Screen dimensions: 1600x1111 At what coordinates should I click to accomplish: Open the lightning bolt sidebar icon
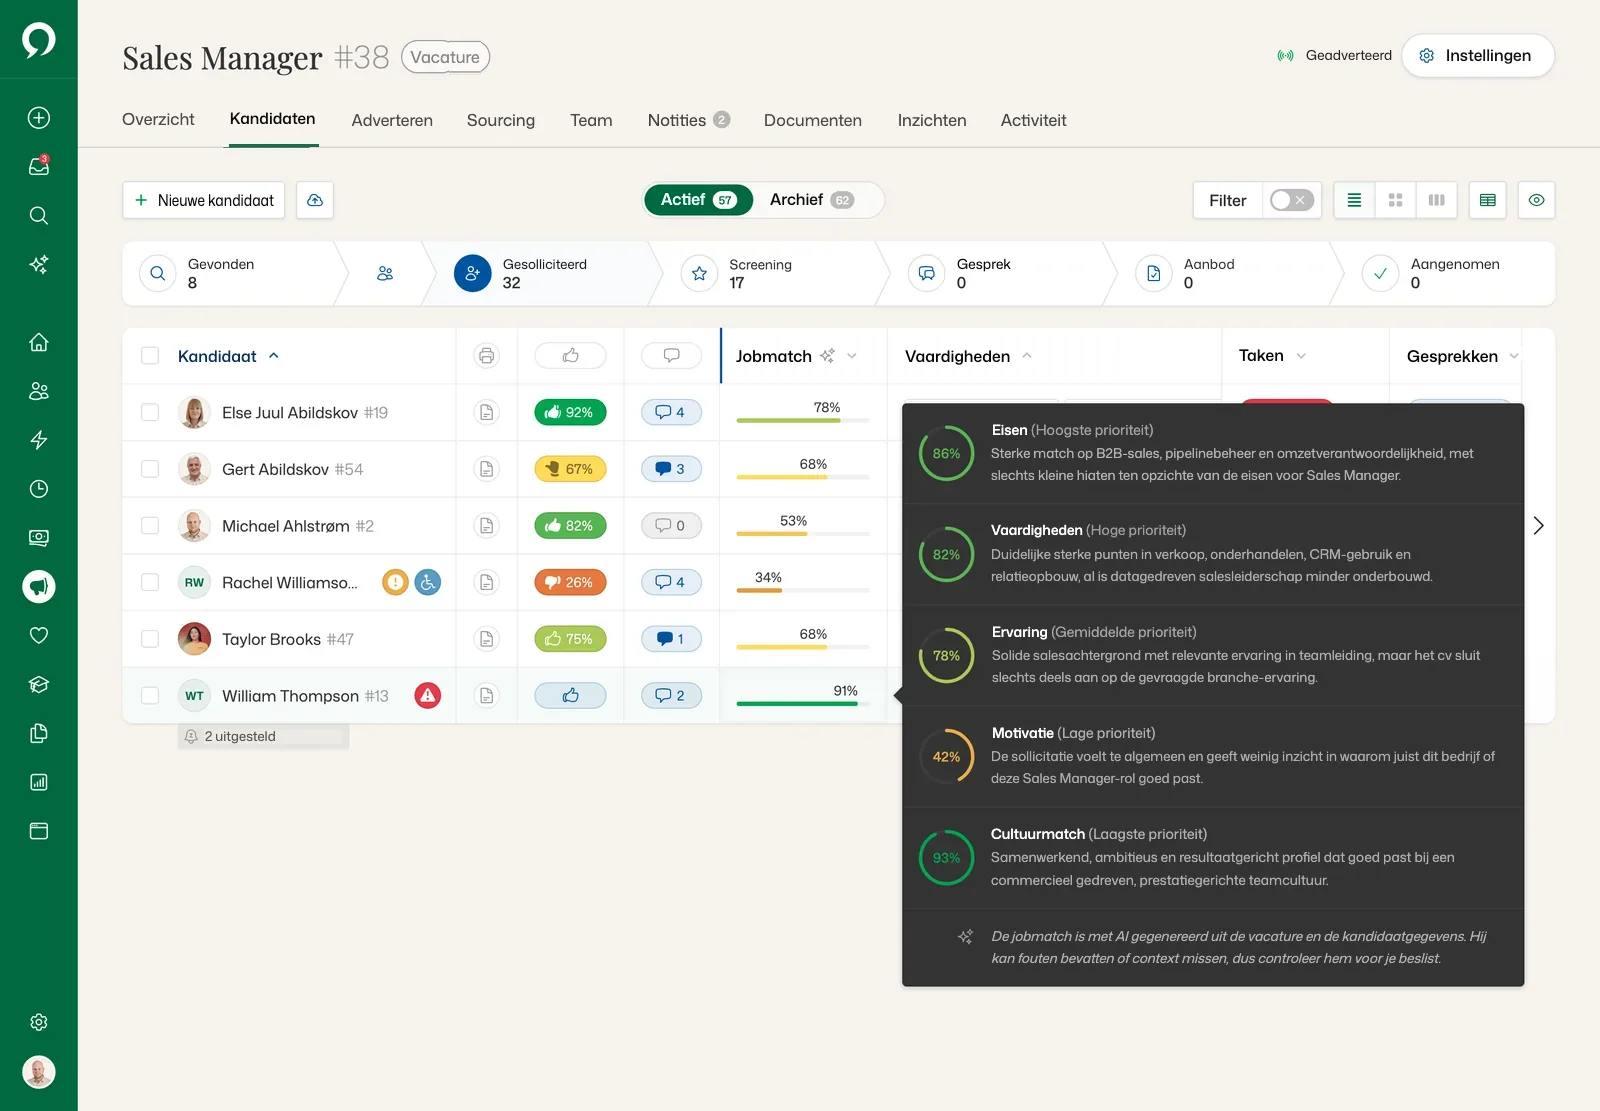[x=38, y=440]
